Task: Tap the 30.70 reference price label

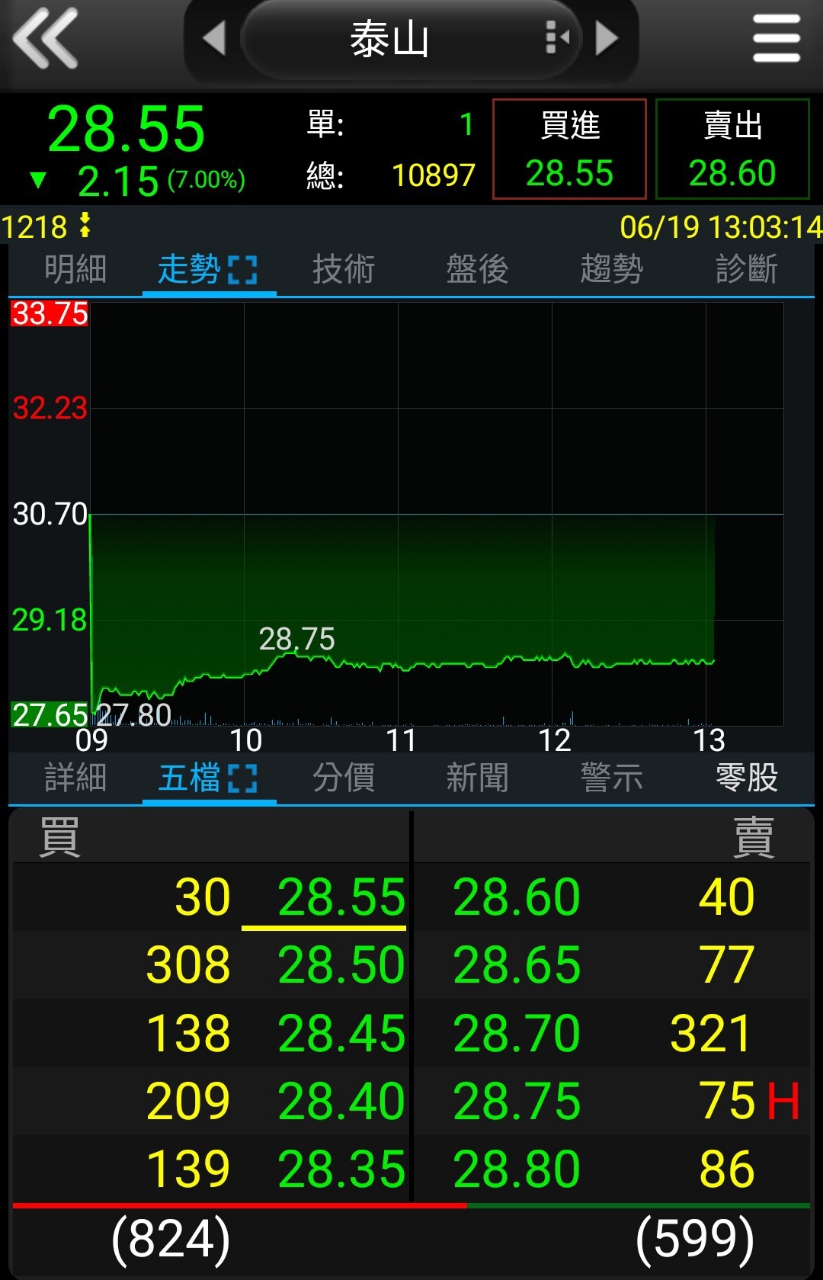Action: (50, 515)
